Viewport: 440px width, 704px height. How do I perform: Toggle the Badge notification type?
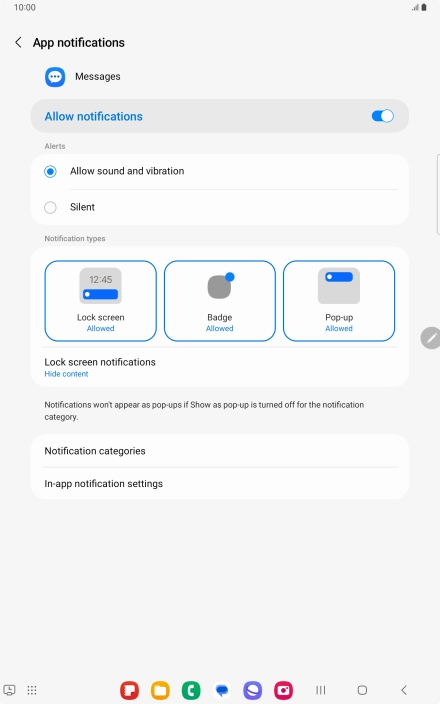coord(220,301)
